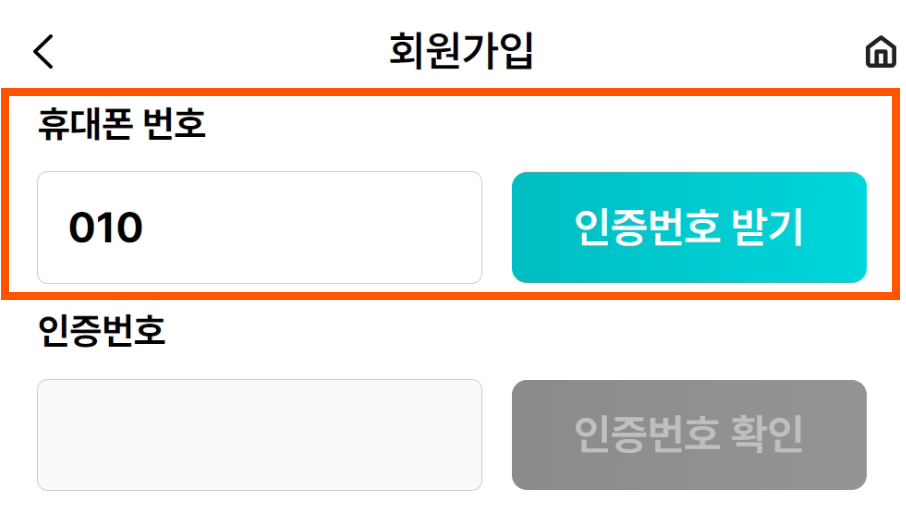Click the phone number input field
This screenshot has width=906, height=513.
pyautogui.click(x=259, y=228)
